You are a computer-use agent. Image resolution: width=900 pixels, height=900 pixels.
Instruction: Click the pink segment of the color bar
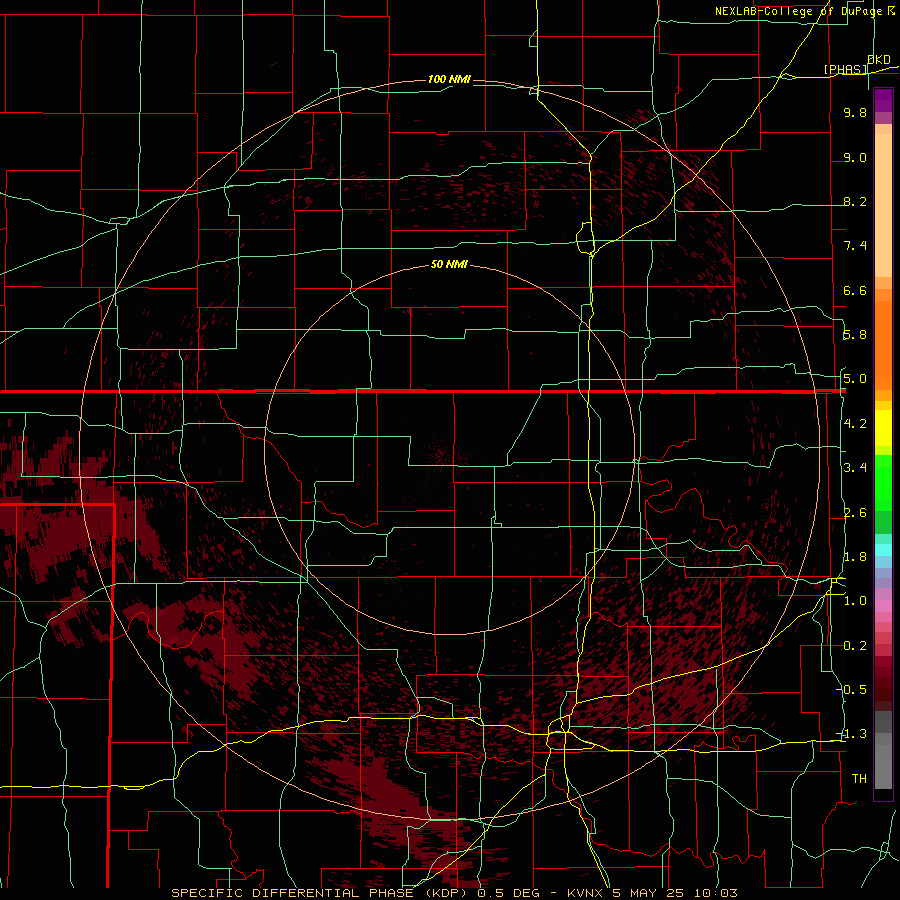883,606
